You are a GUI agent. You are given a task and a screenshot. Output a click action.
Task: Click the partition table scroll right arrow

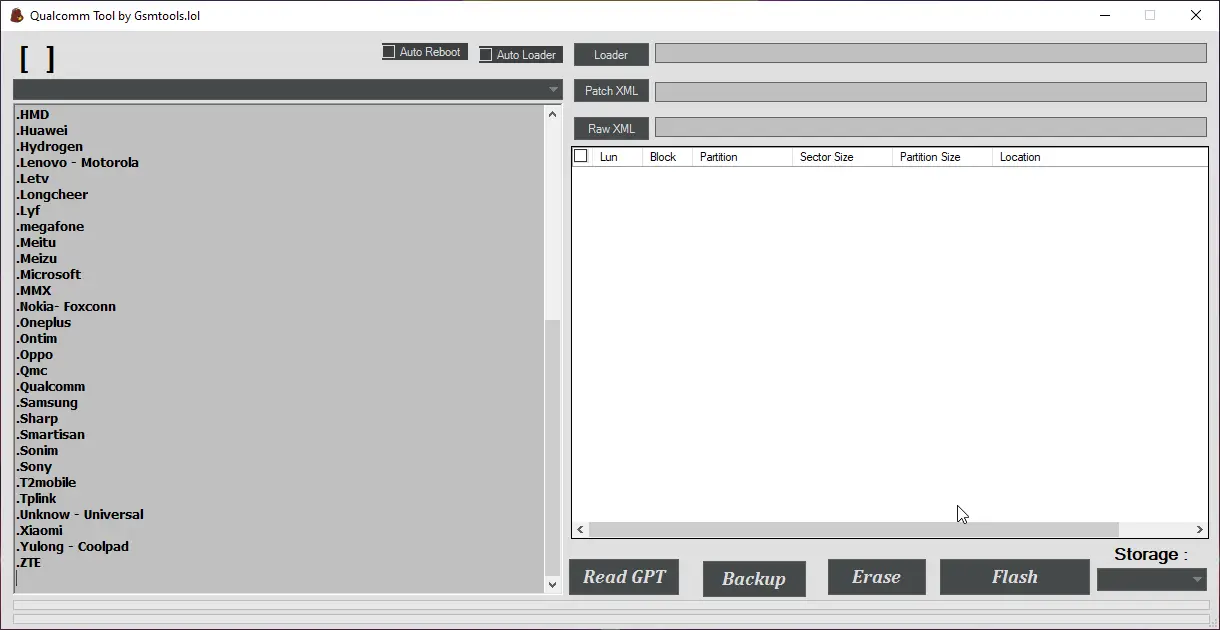[1200, 530]
